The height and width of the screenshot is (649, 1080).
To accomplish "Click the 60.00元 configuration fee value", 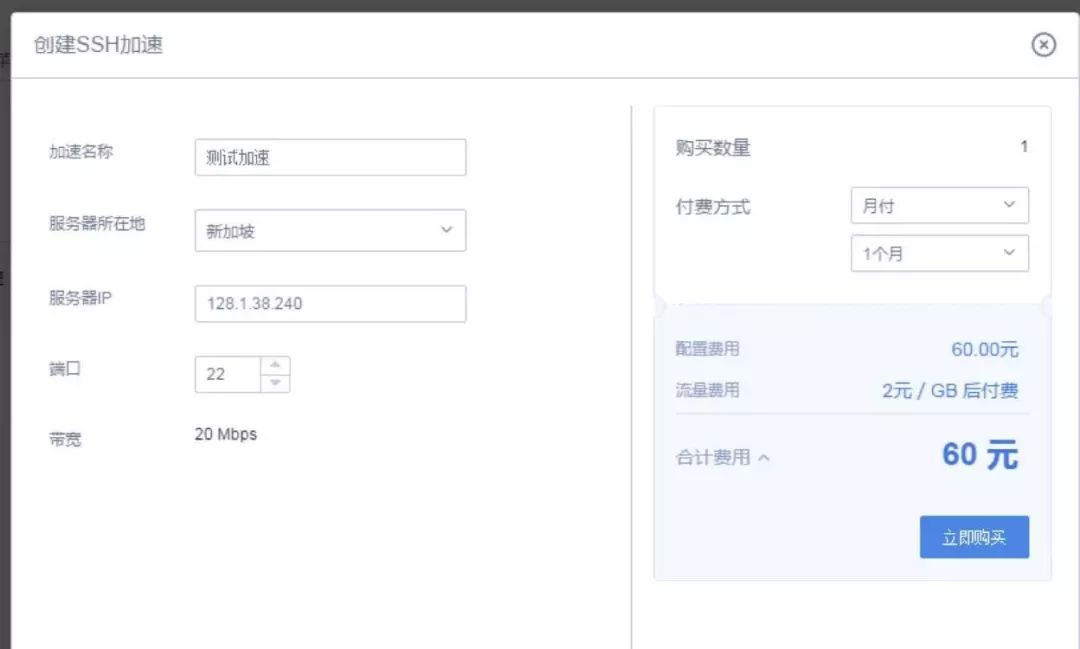I will click(984, 349).
